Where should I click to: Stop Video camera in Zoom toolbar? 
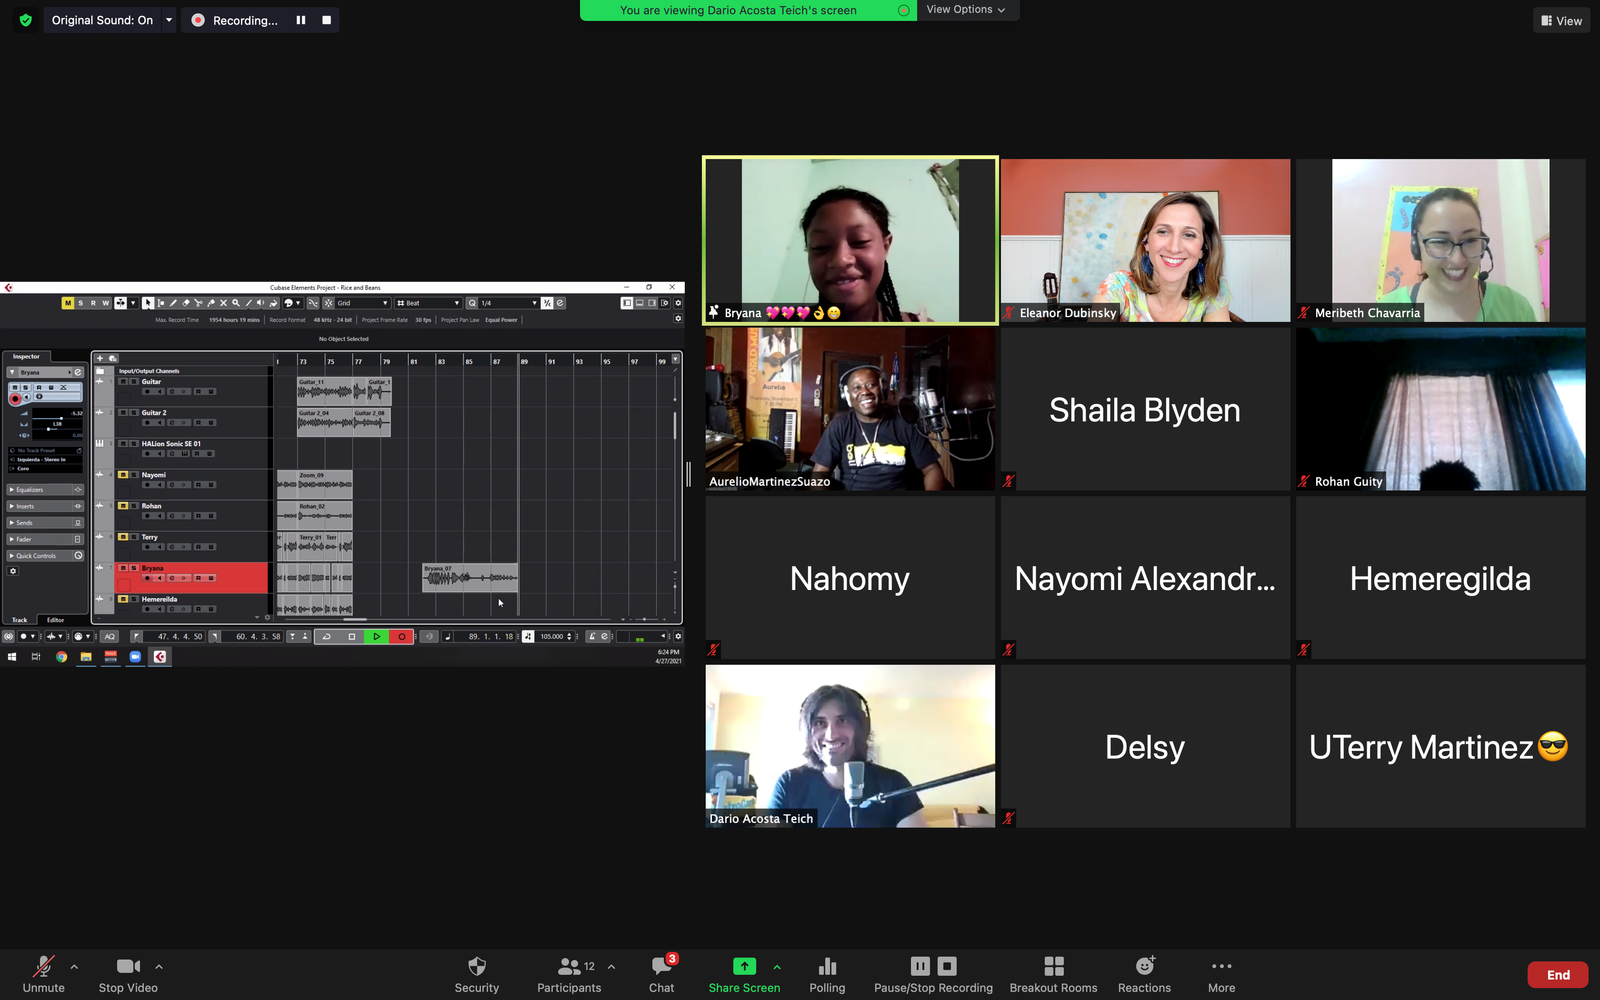click(x=128, y=974)
